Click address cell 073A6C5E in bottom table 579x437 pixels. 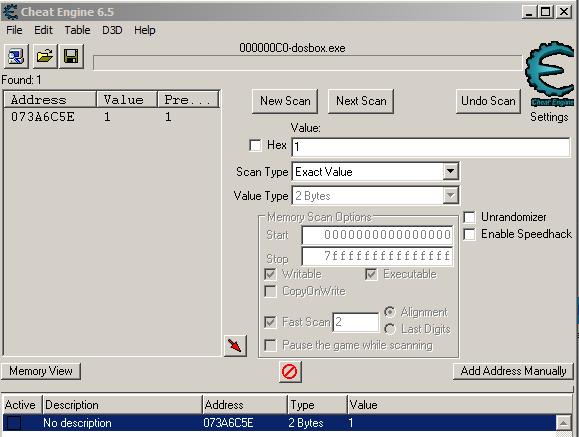pyautogui.click(x=228, y=423)
